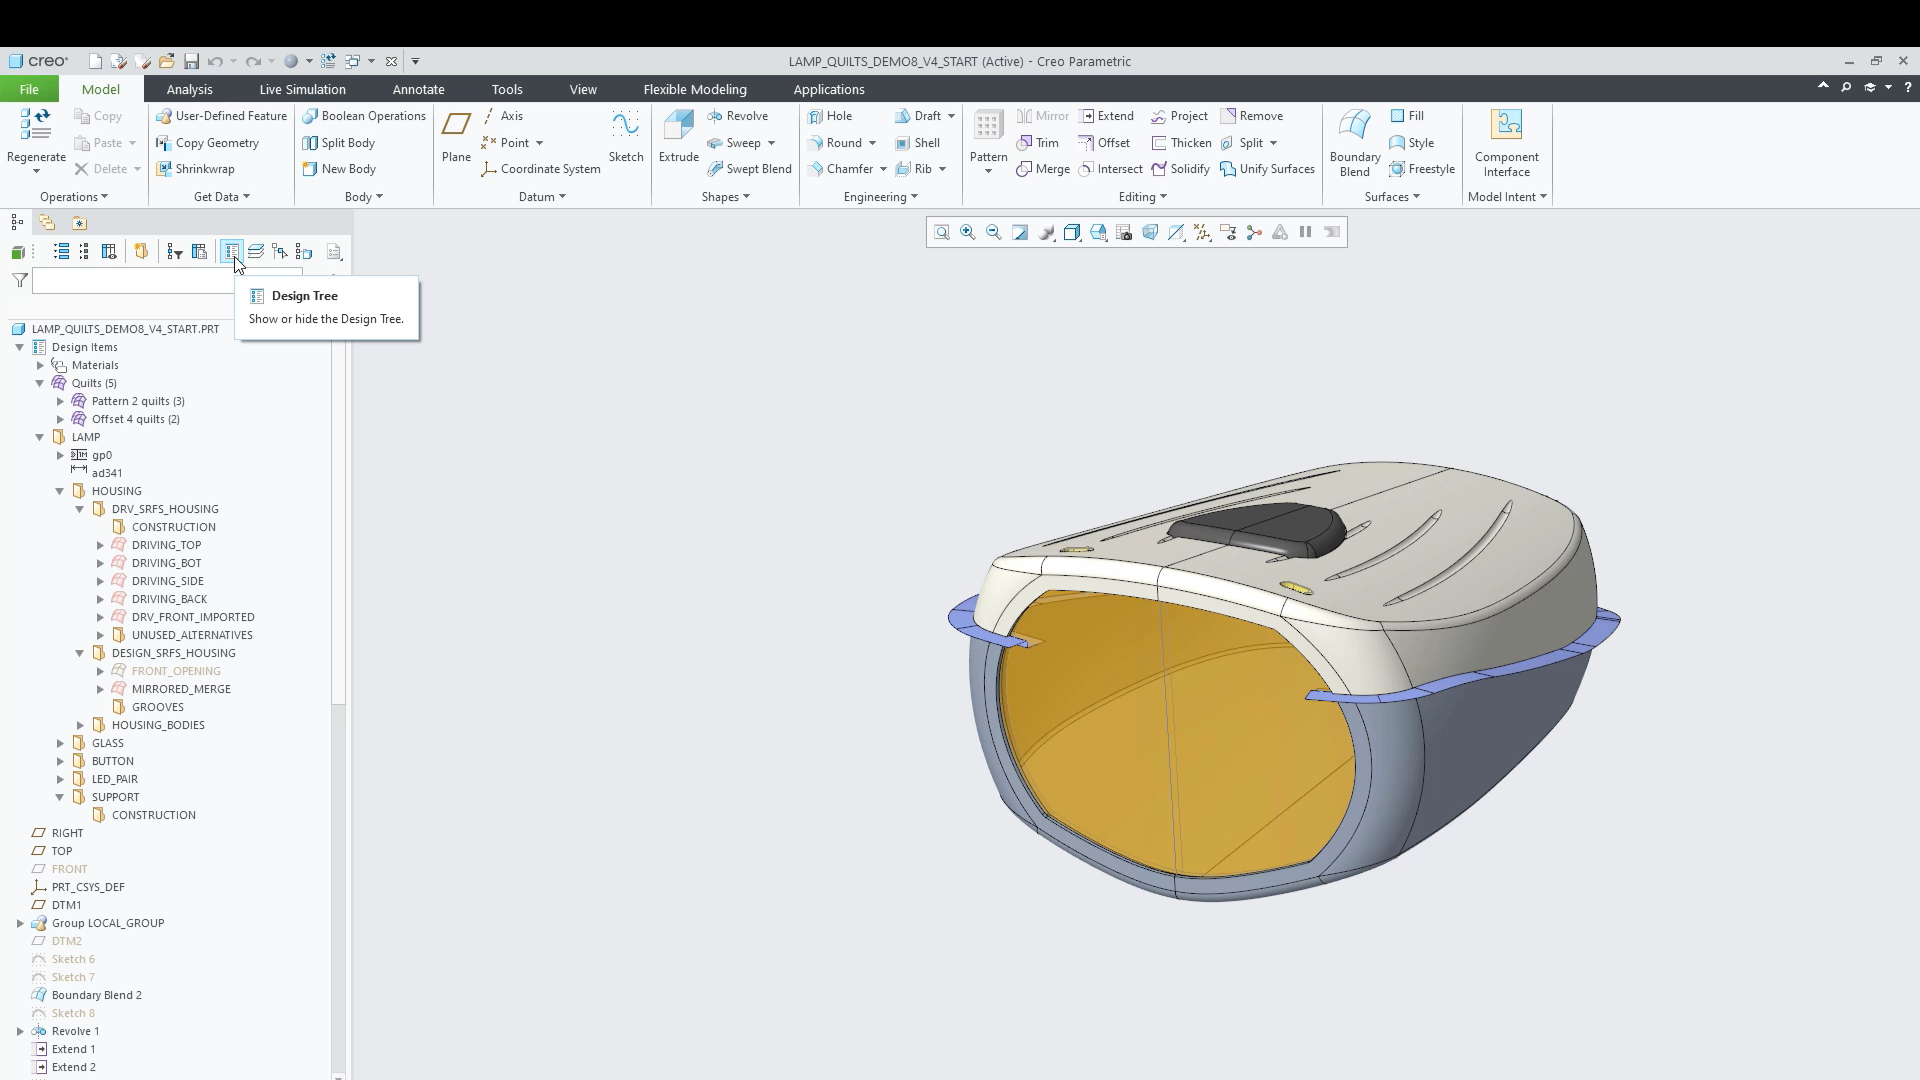Click the Swept Blend button
Screen dimensions: 1920x1080
[x=749, y=169]
